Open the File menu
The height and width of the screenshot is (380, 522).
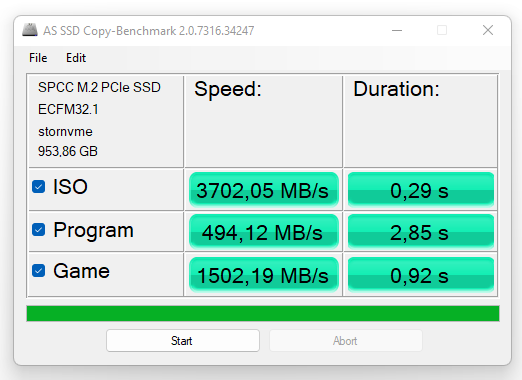pyautogui.click(x=38, y=58)
